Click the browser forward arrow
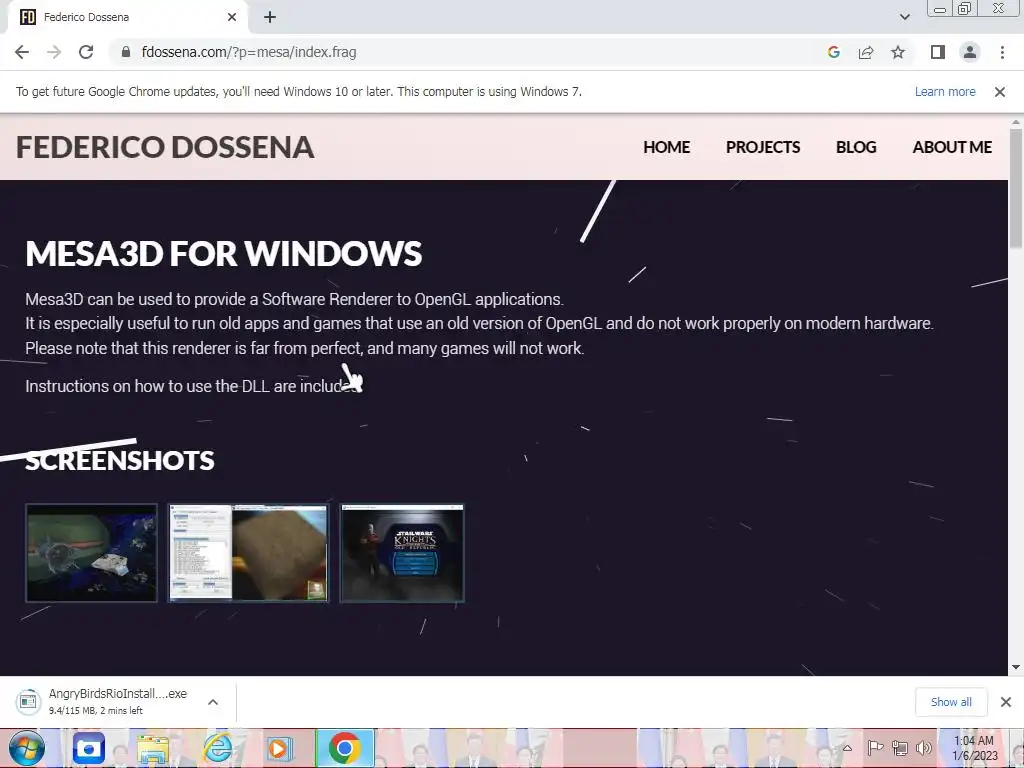This screenshot has height=768, width=1024. click(54, 52)
